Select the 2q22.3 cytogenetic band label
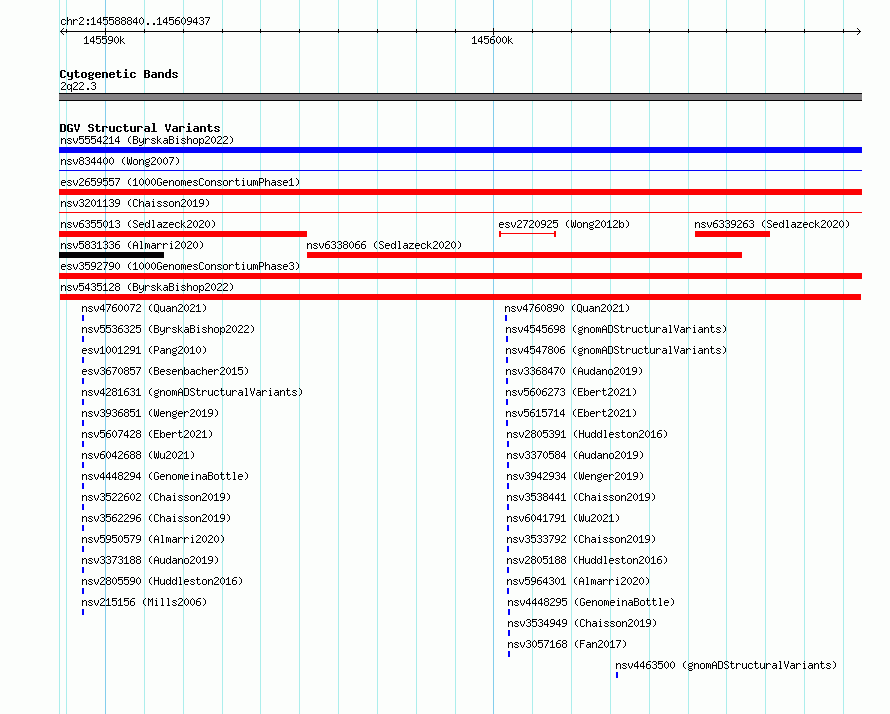The height and width of the screenshot is (714, 890). coord(78,86)
